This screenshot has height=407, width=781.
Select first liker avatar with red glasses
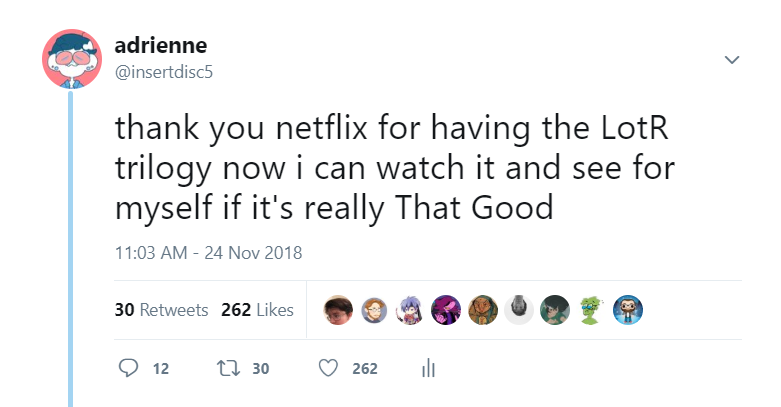[338, 310]
